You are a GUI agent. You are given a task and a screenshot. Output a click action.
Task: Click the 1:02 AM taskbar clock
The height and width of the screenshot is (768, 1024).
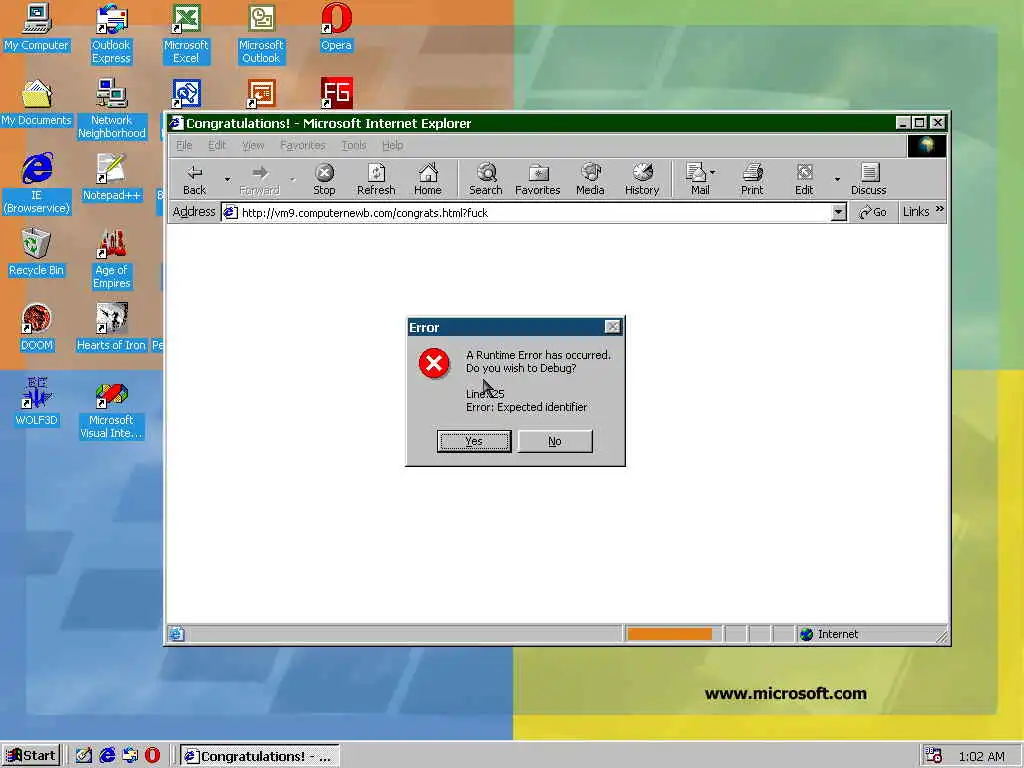coord(982,756)
